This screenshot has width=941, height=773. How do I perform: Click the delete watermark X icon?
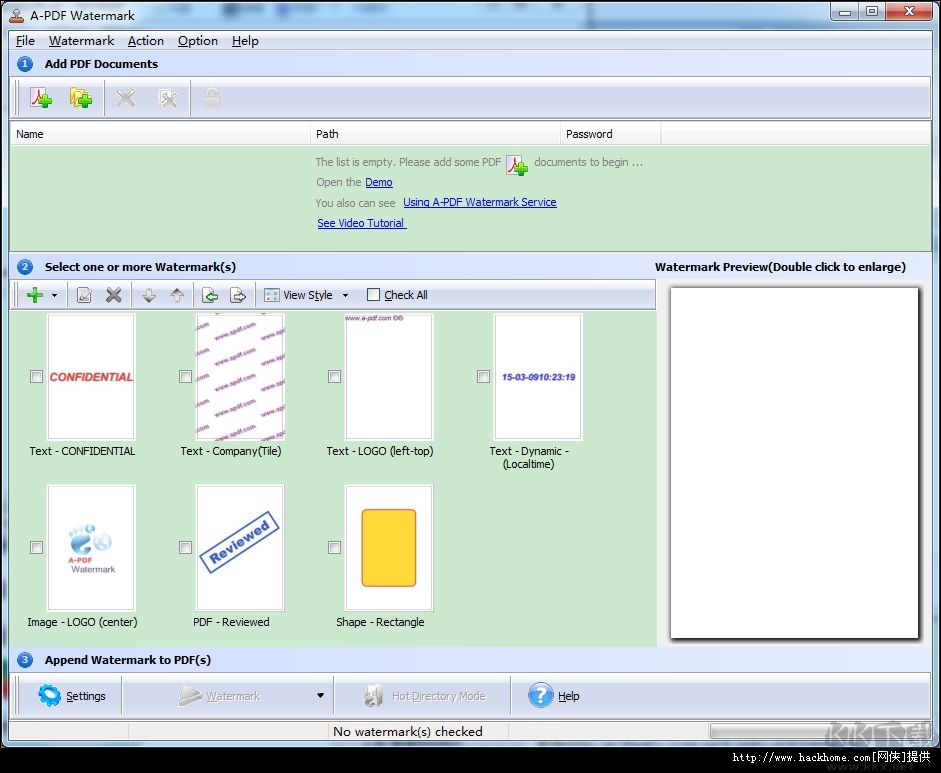114,295
